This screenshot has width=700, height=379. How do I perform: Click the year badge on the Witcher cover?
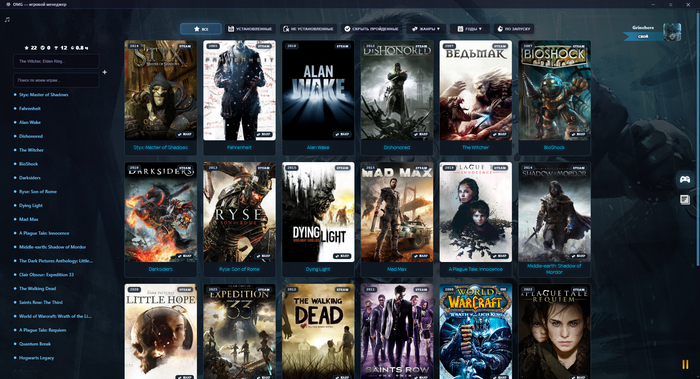[449, 46]
